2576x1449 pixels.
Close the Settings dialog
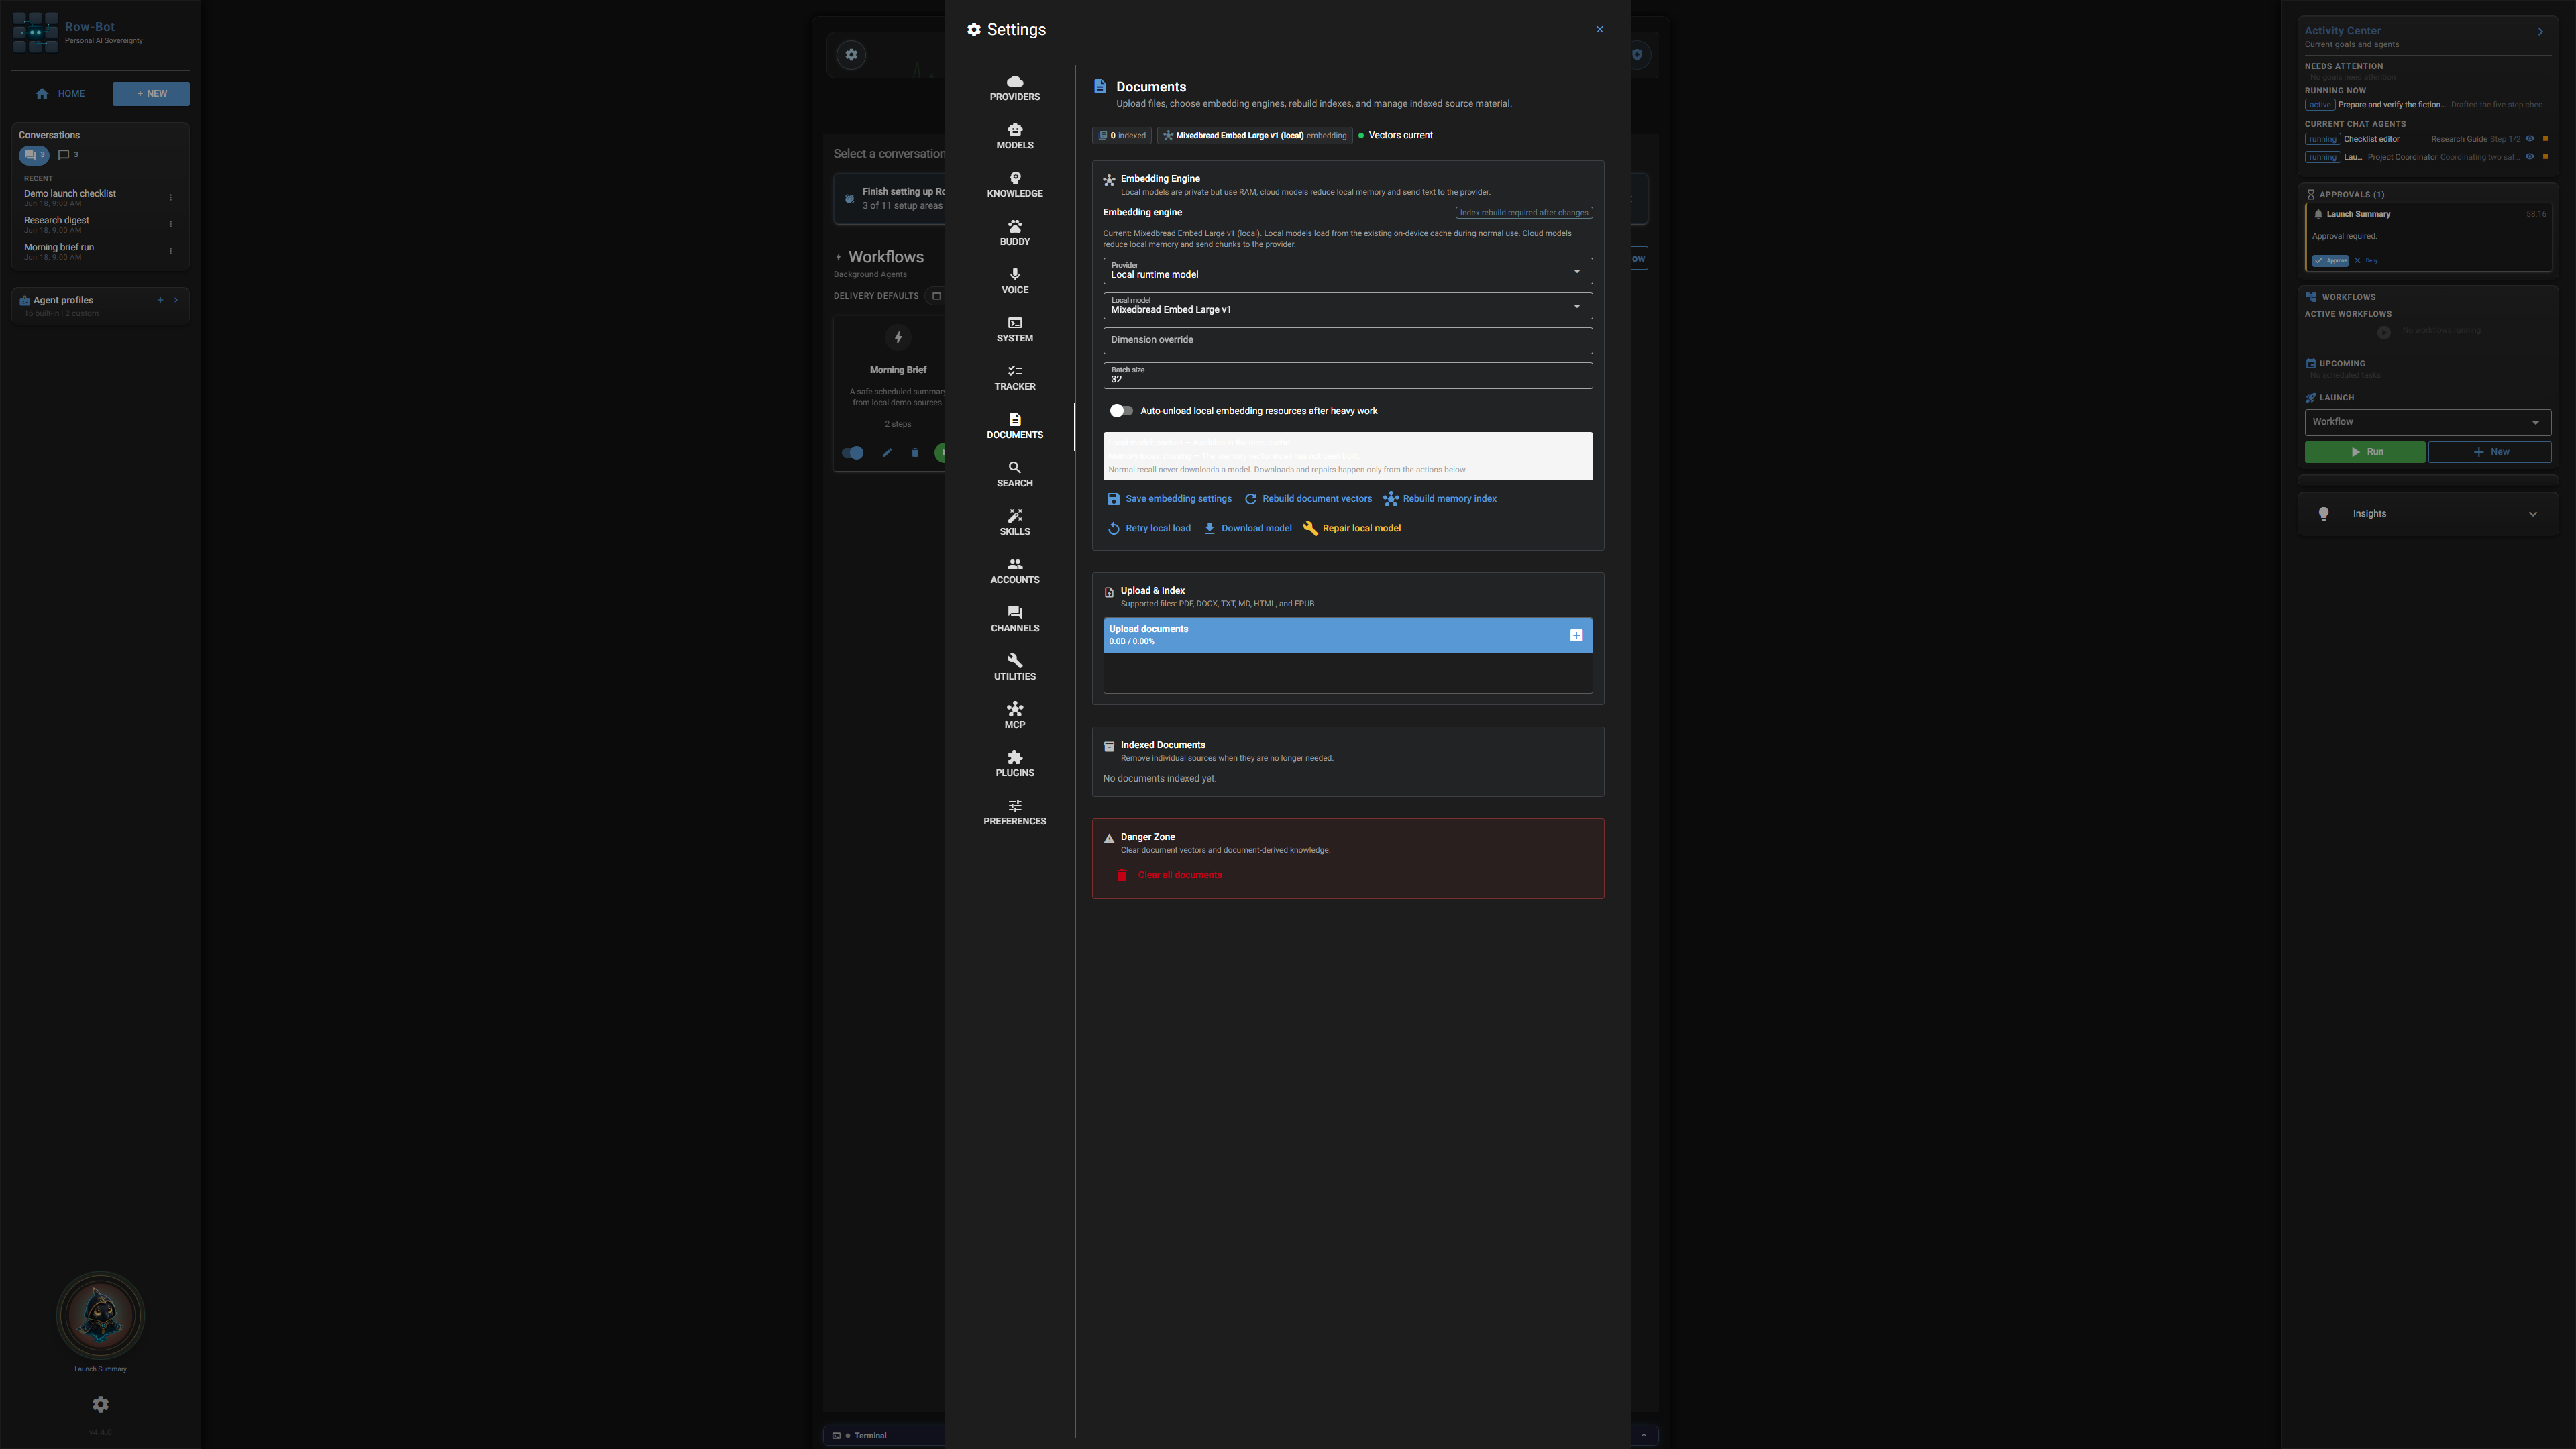tap(1599, 29)
